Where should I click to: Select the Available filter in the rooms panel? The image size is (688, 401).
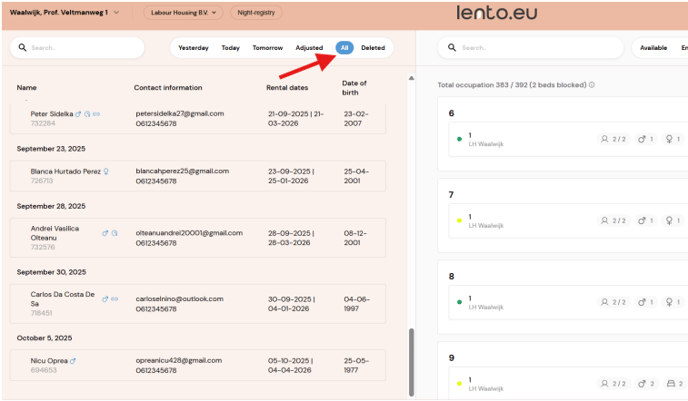[653, 47]
